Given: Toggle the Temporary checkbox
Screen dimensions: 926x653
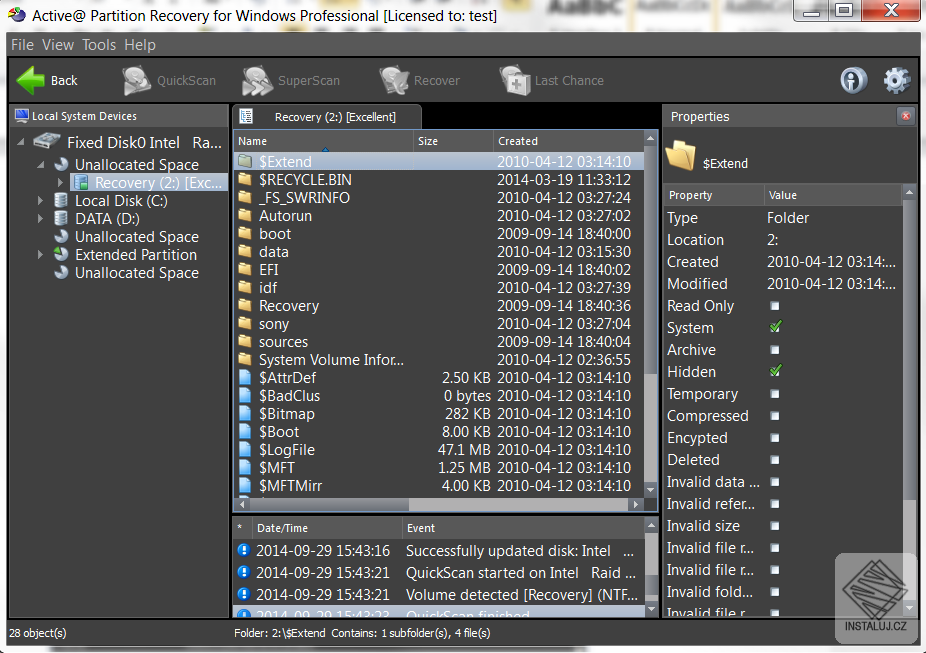Looking at the screenshot, I should tap(775, 394).
